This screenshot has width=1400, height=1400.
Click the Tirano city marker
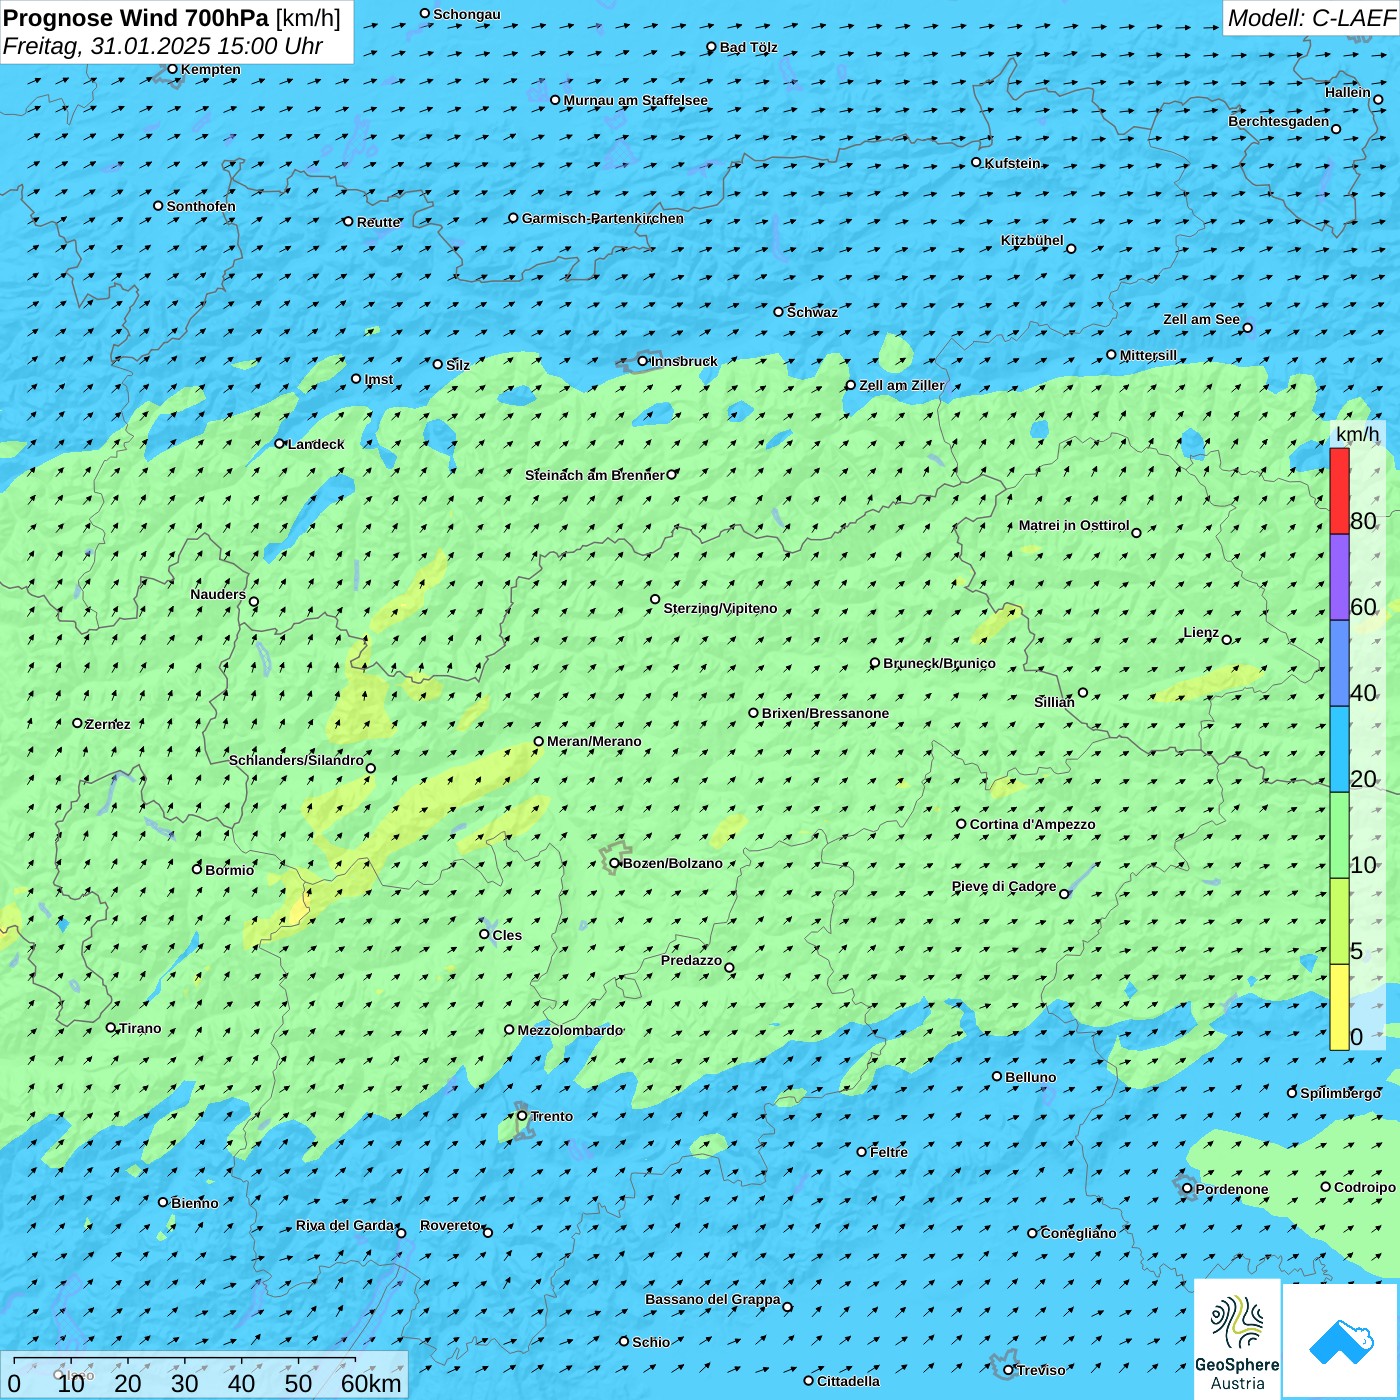pos(111,1027)
